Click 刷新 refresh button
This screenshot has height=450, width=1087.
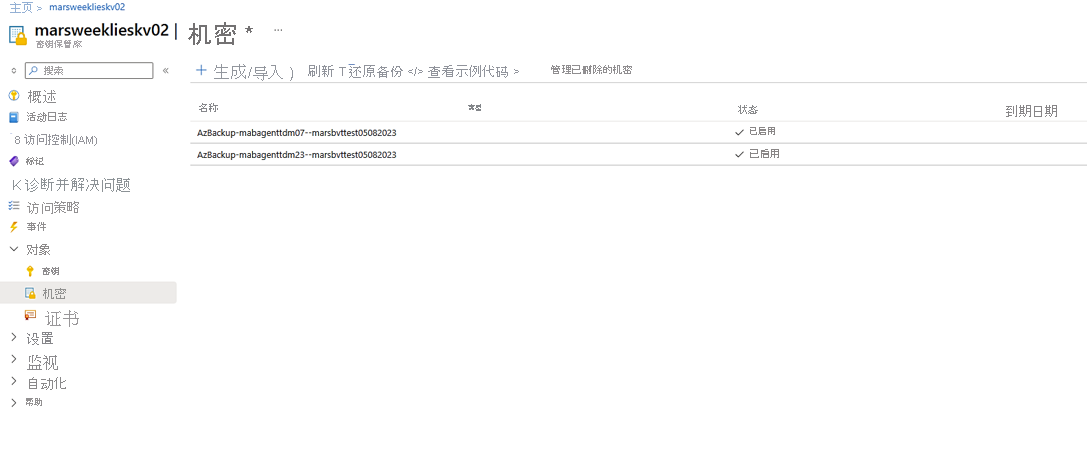(320, 71)
